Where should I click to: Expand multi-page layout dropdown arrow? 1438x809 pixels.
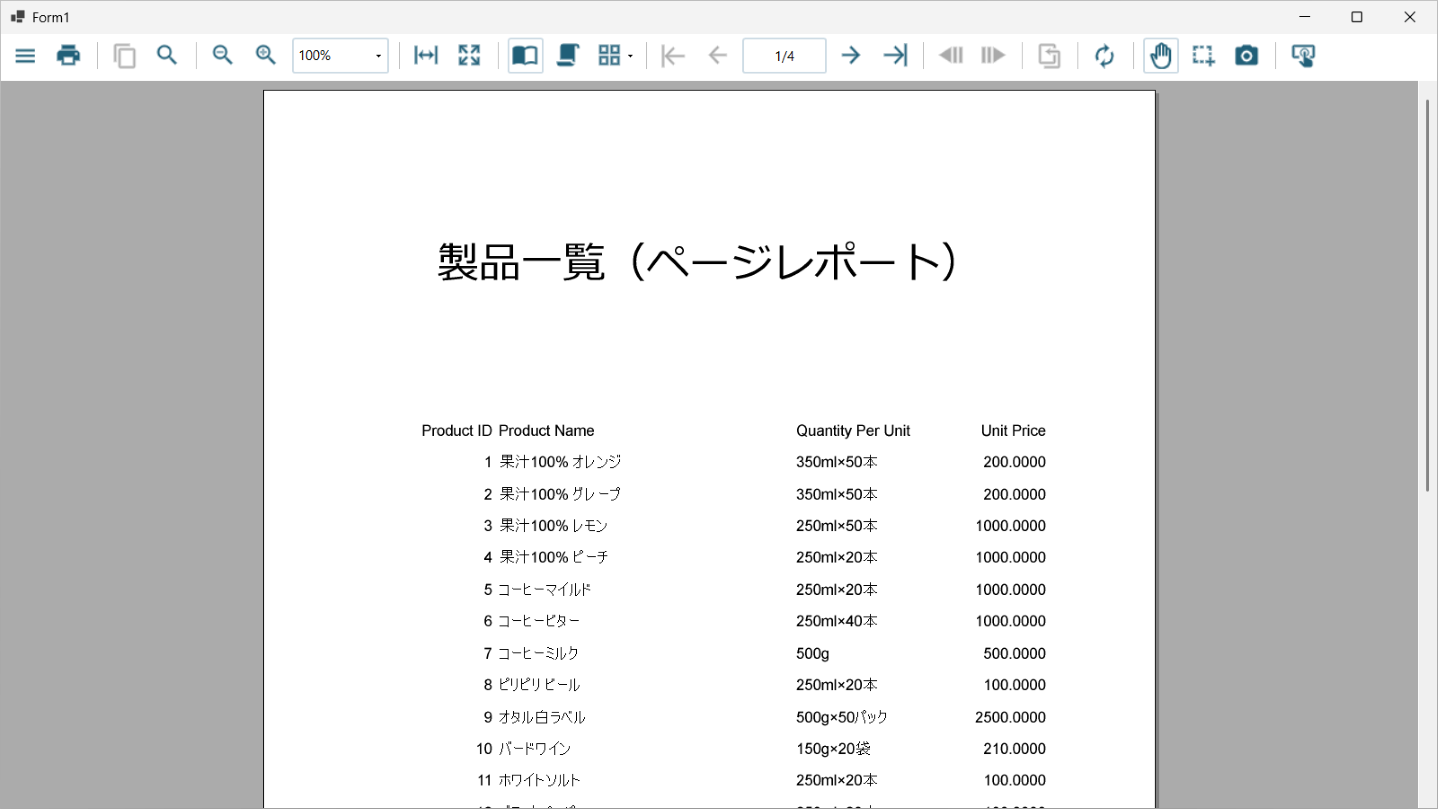click(x=630, y=57)
